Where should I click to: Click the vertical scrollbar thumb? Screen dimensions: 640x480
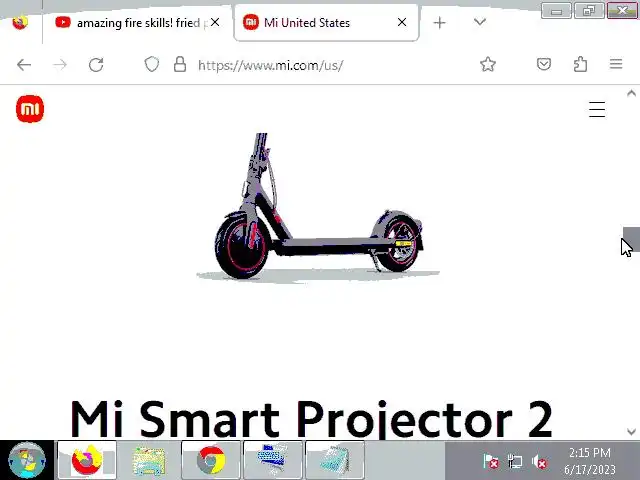click(x=631, y=239)
